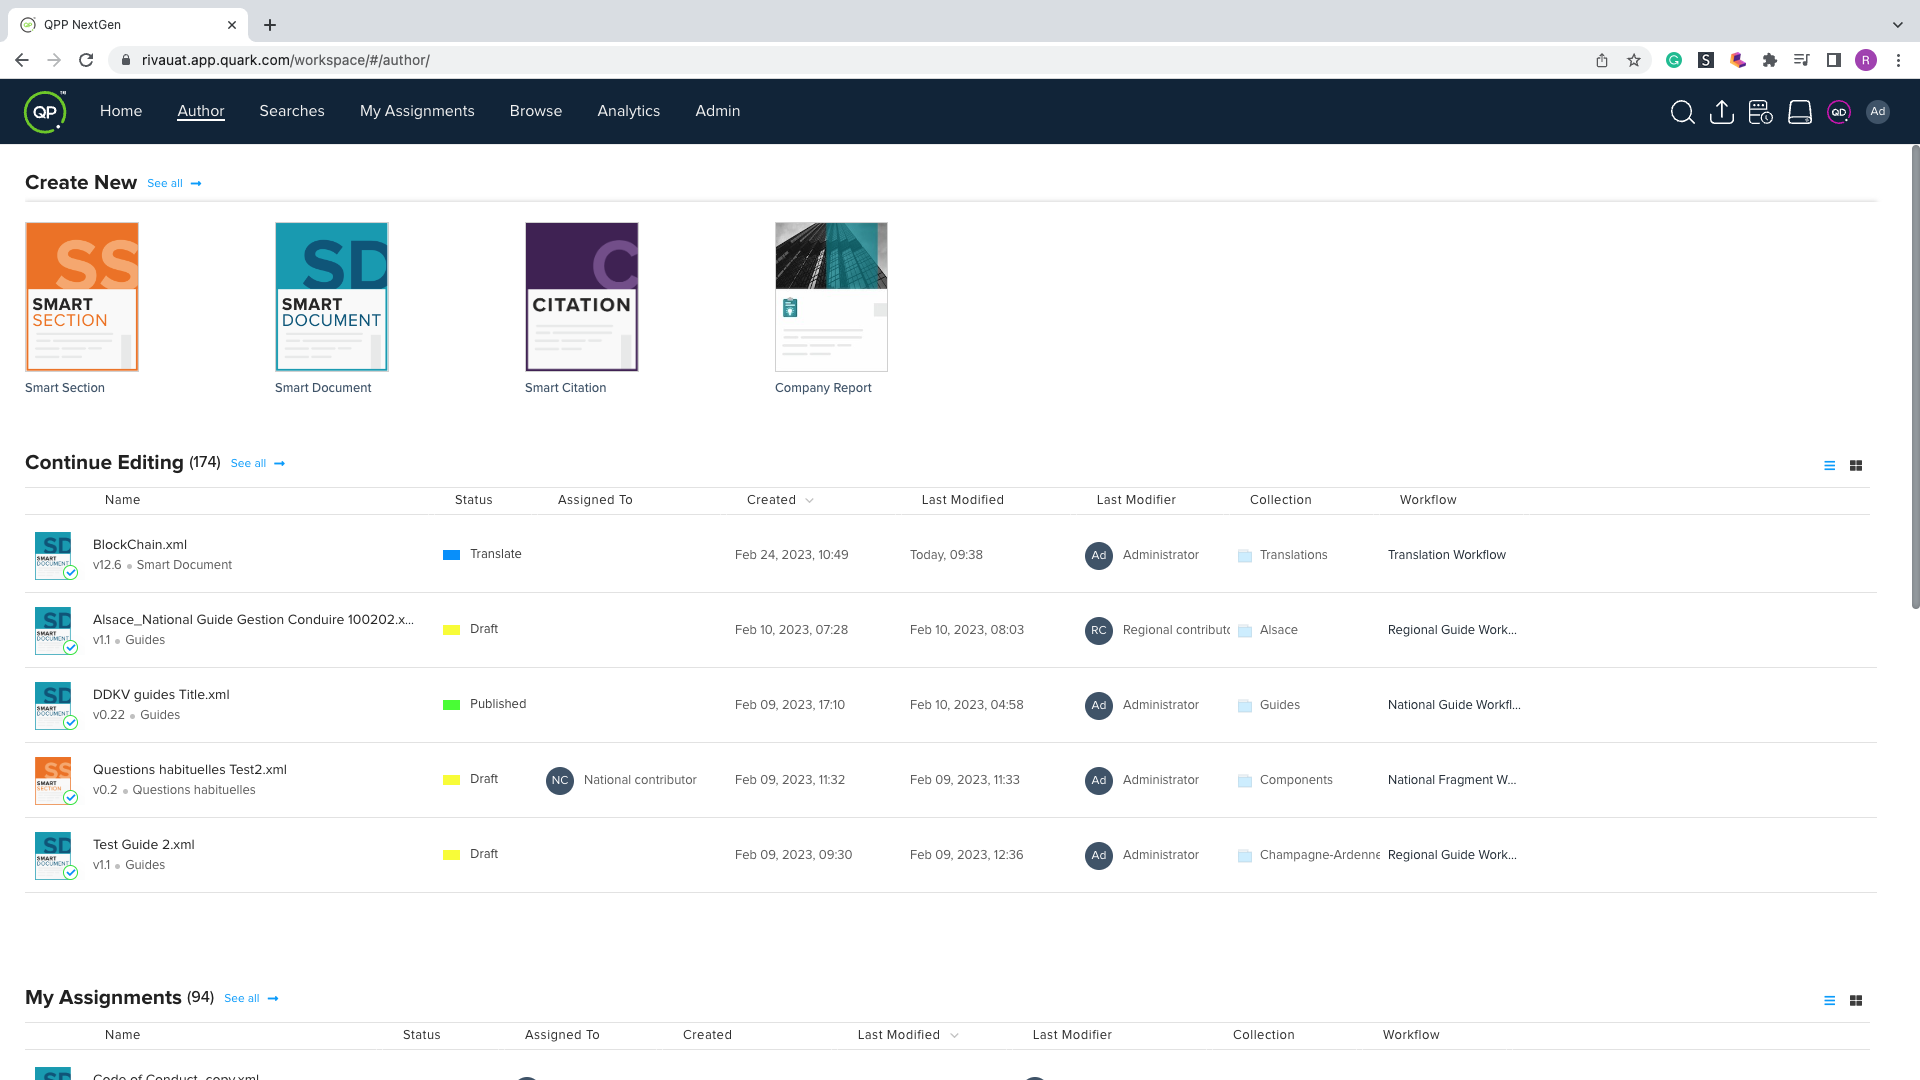Image resolution: width=1920 pixels, height=1080 pixels.
Task: Click the BlockChain.xml Smart Document file icon
Action: pyautogui.click(x=54, y=555)
